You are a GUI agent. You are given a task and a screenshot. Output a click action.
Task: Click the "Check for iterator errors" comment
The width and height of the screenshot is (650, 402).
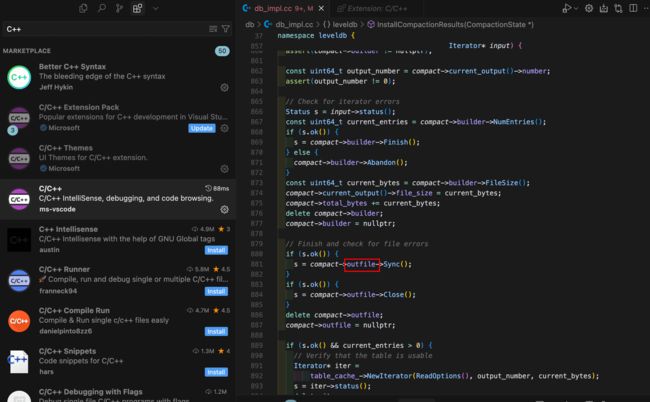point(342,102)
